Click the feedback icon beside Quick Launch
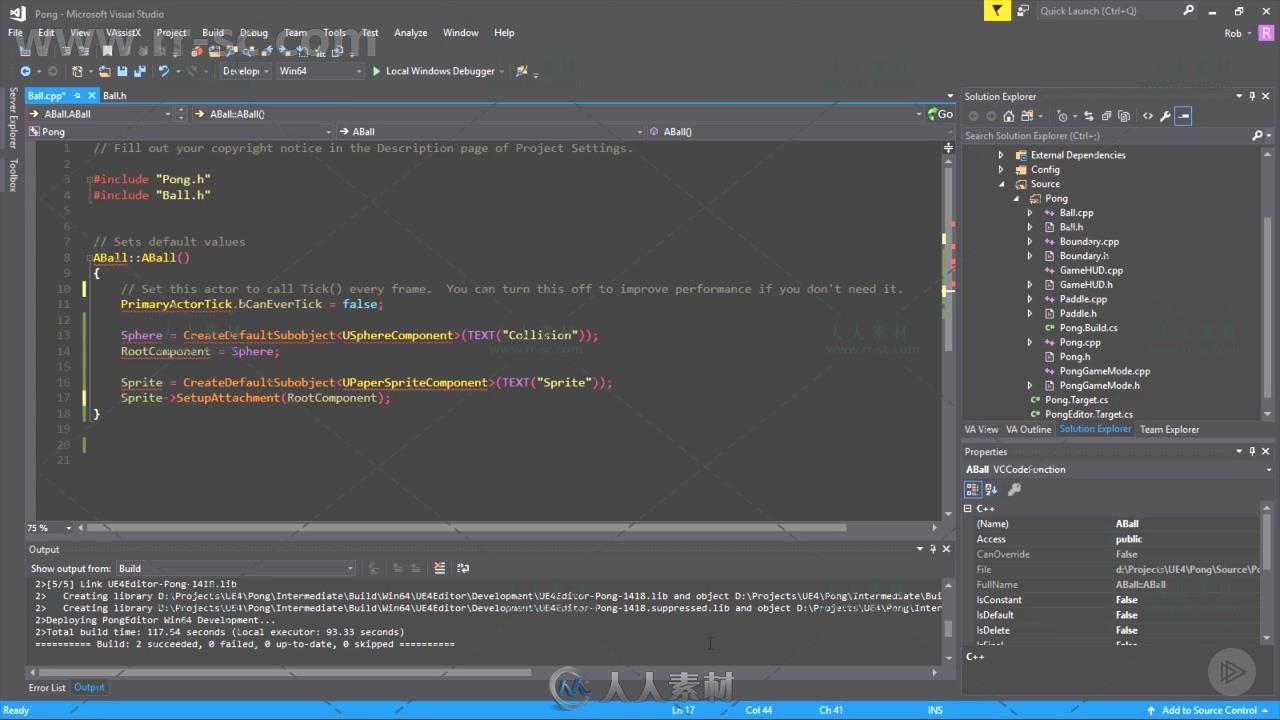The height and width of the screenshot is (720, 1280). point(1023,11)
